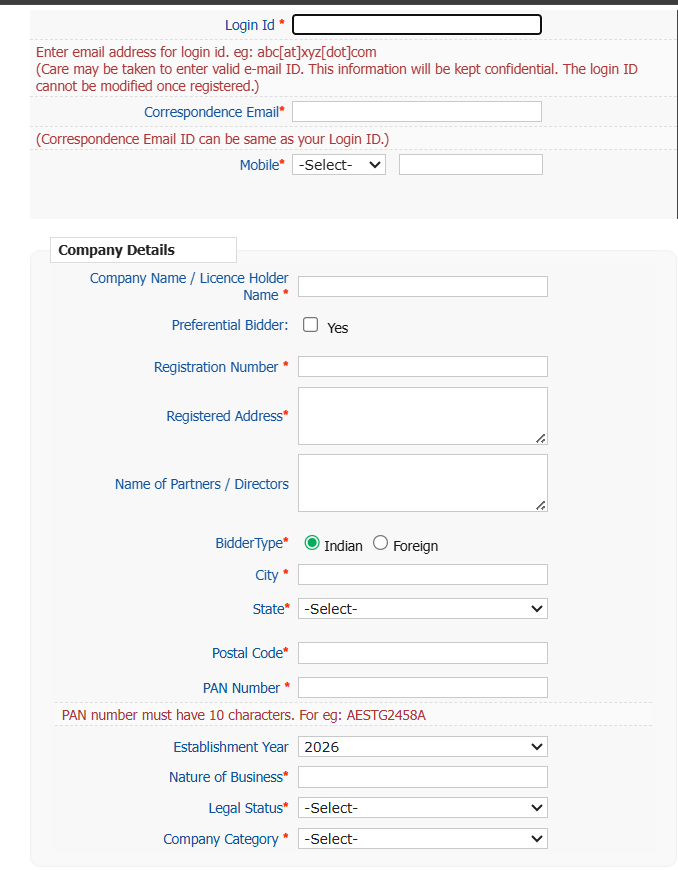Click the Postal Code input field
The height and width of the screenshot is (870, 678).
click(422, 653)
